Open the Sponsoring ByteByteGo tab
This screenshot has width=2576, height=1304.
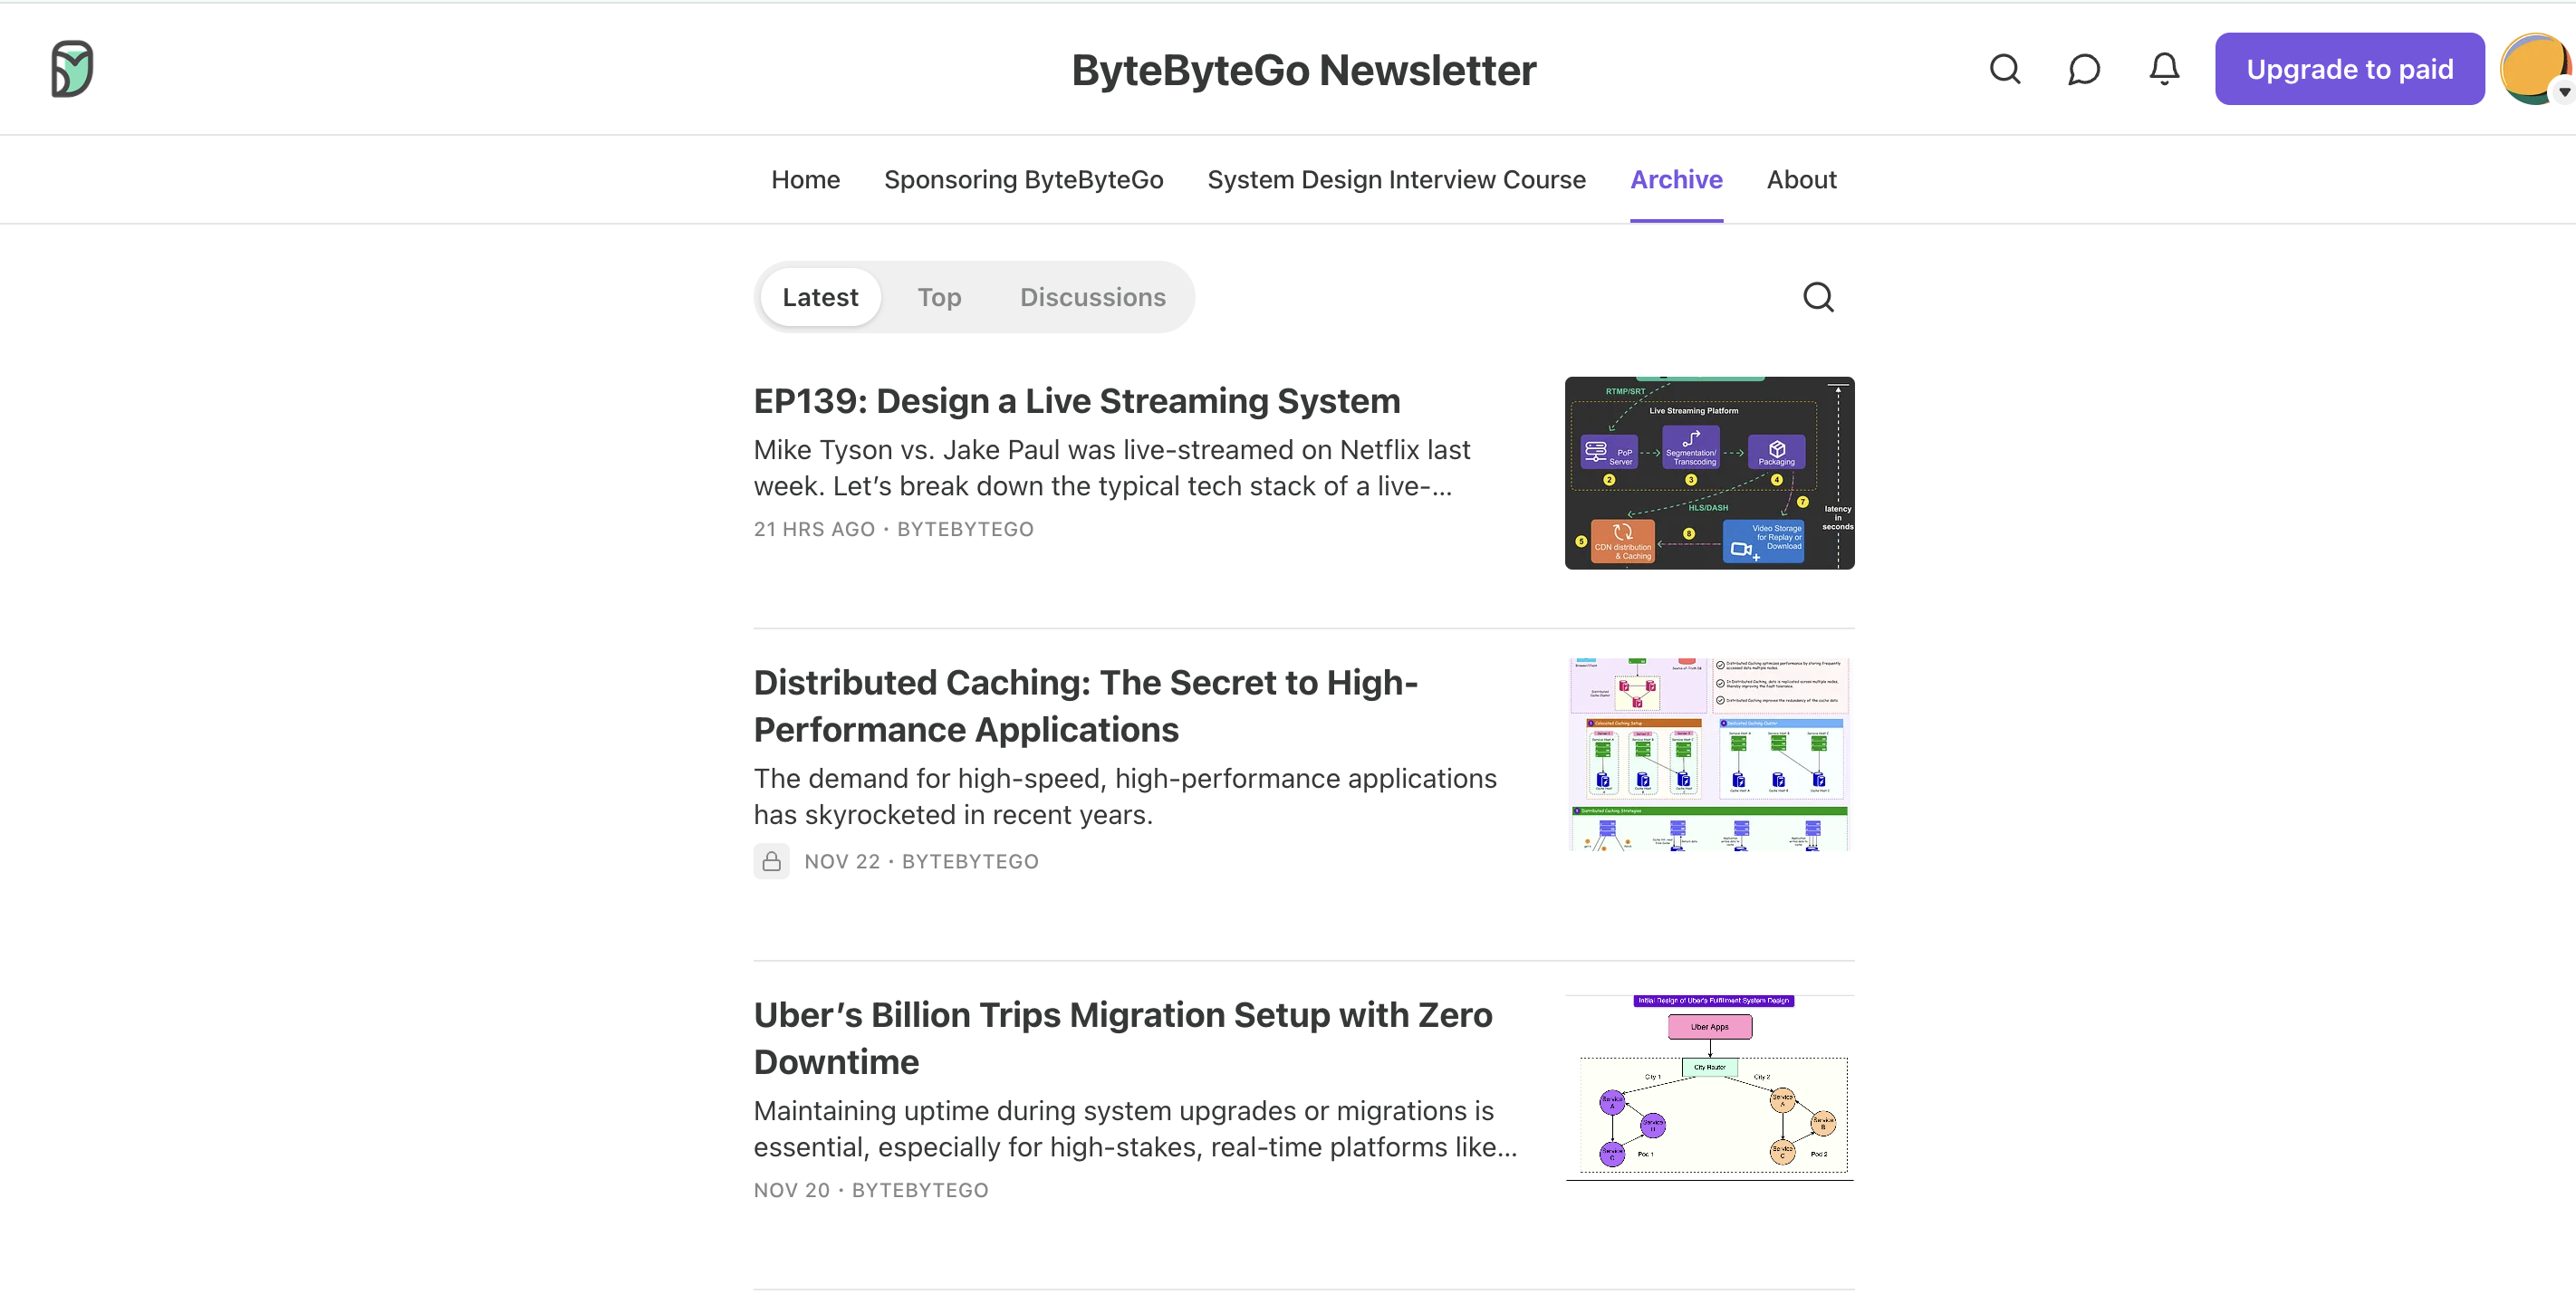click(1023, 180)
